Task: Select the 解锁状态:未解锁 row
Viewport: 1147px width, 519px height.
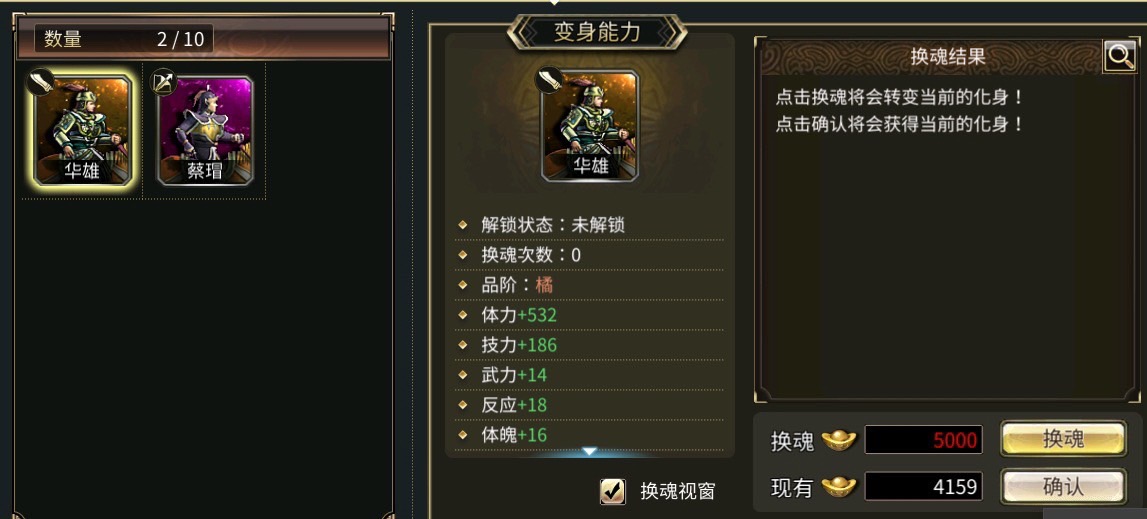Action: pos(590,225)
